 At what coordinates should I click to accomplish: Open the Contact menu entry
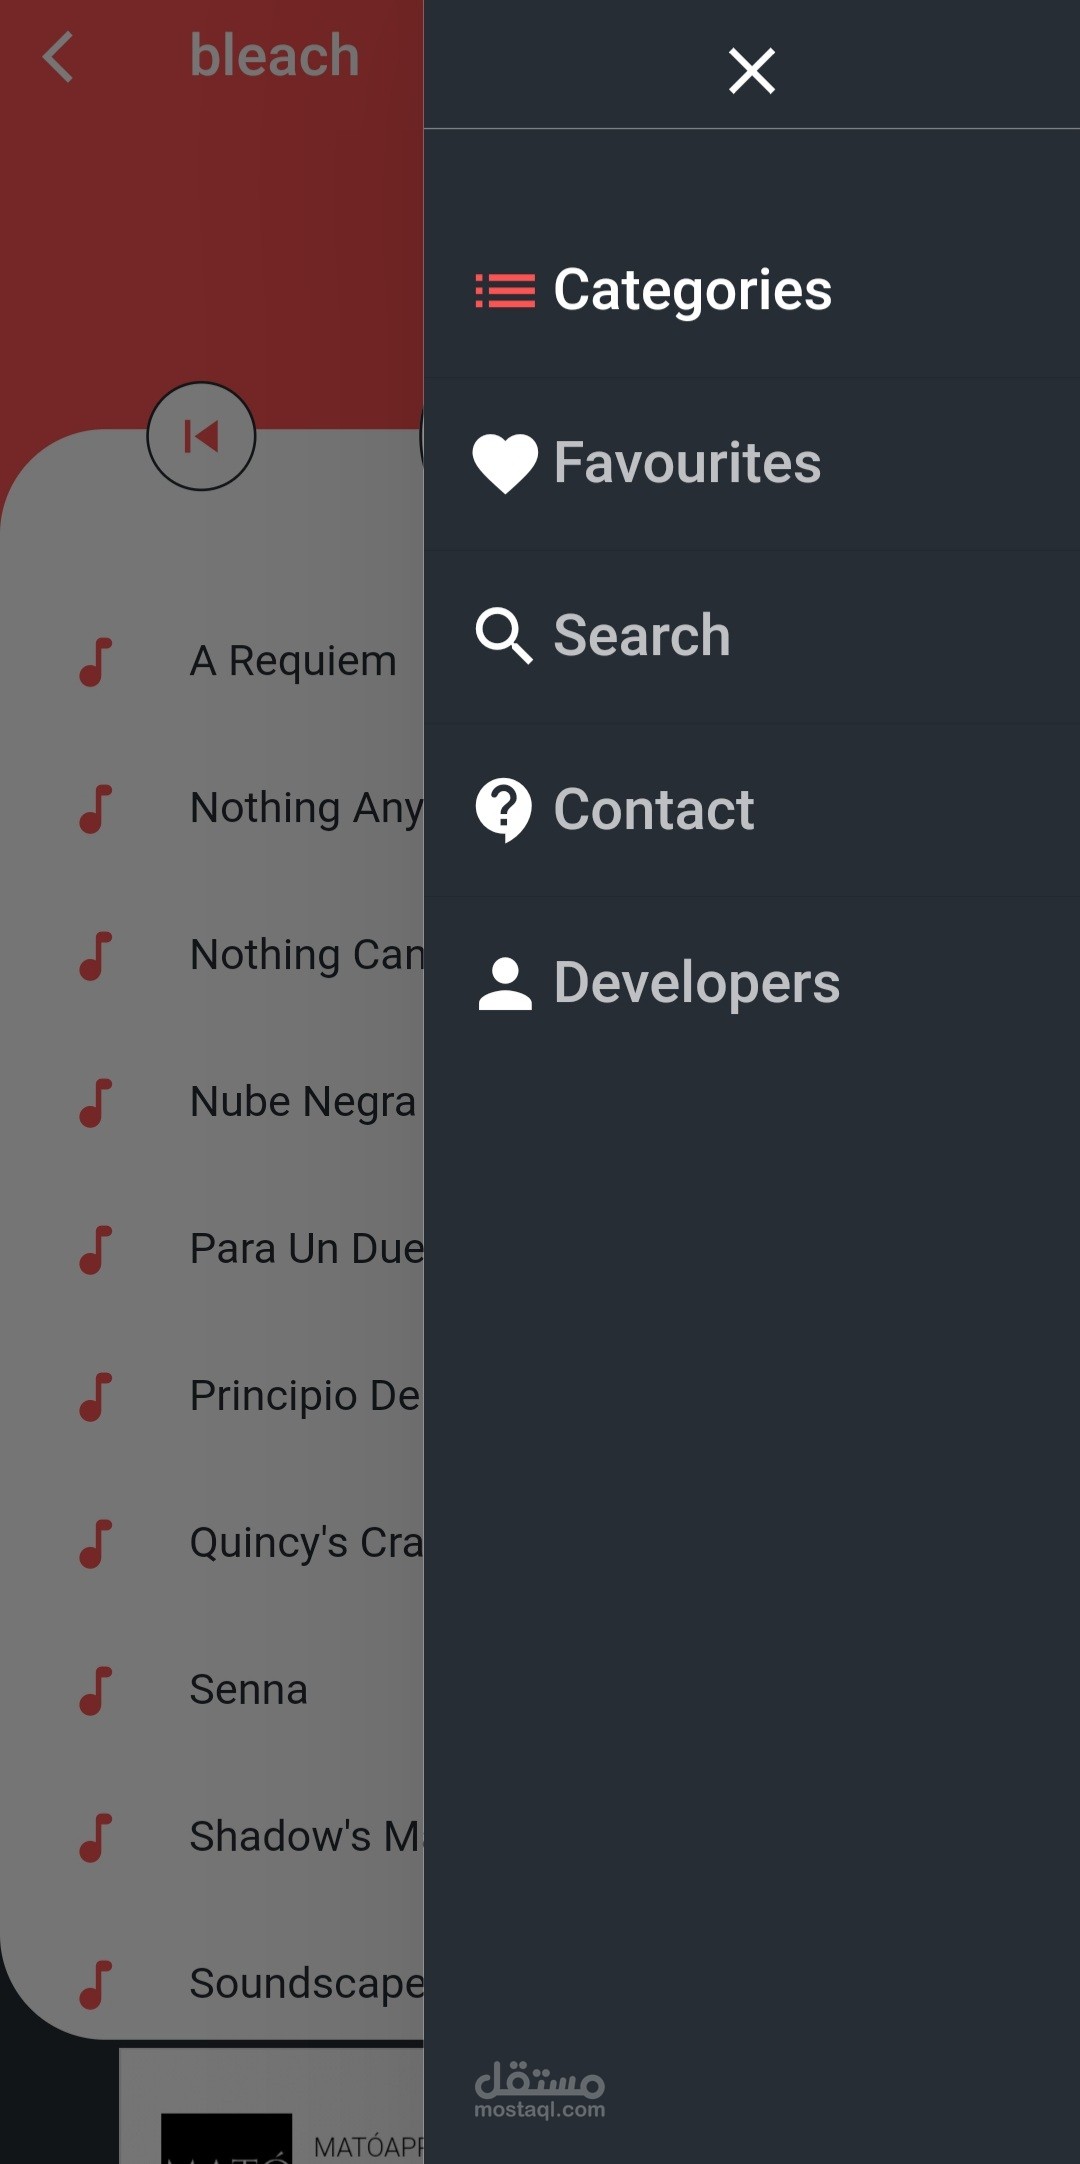[654, 809]
